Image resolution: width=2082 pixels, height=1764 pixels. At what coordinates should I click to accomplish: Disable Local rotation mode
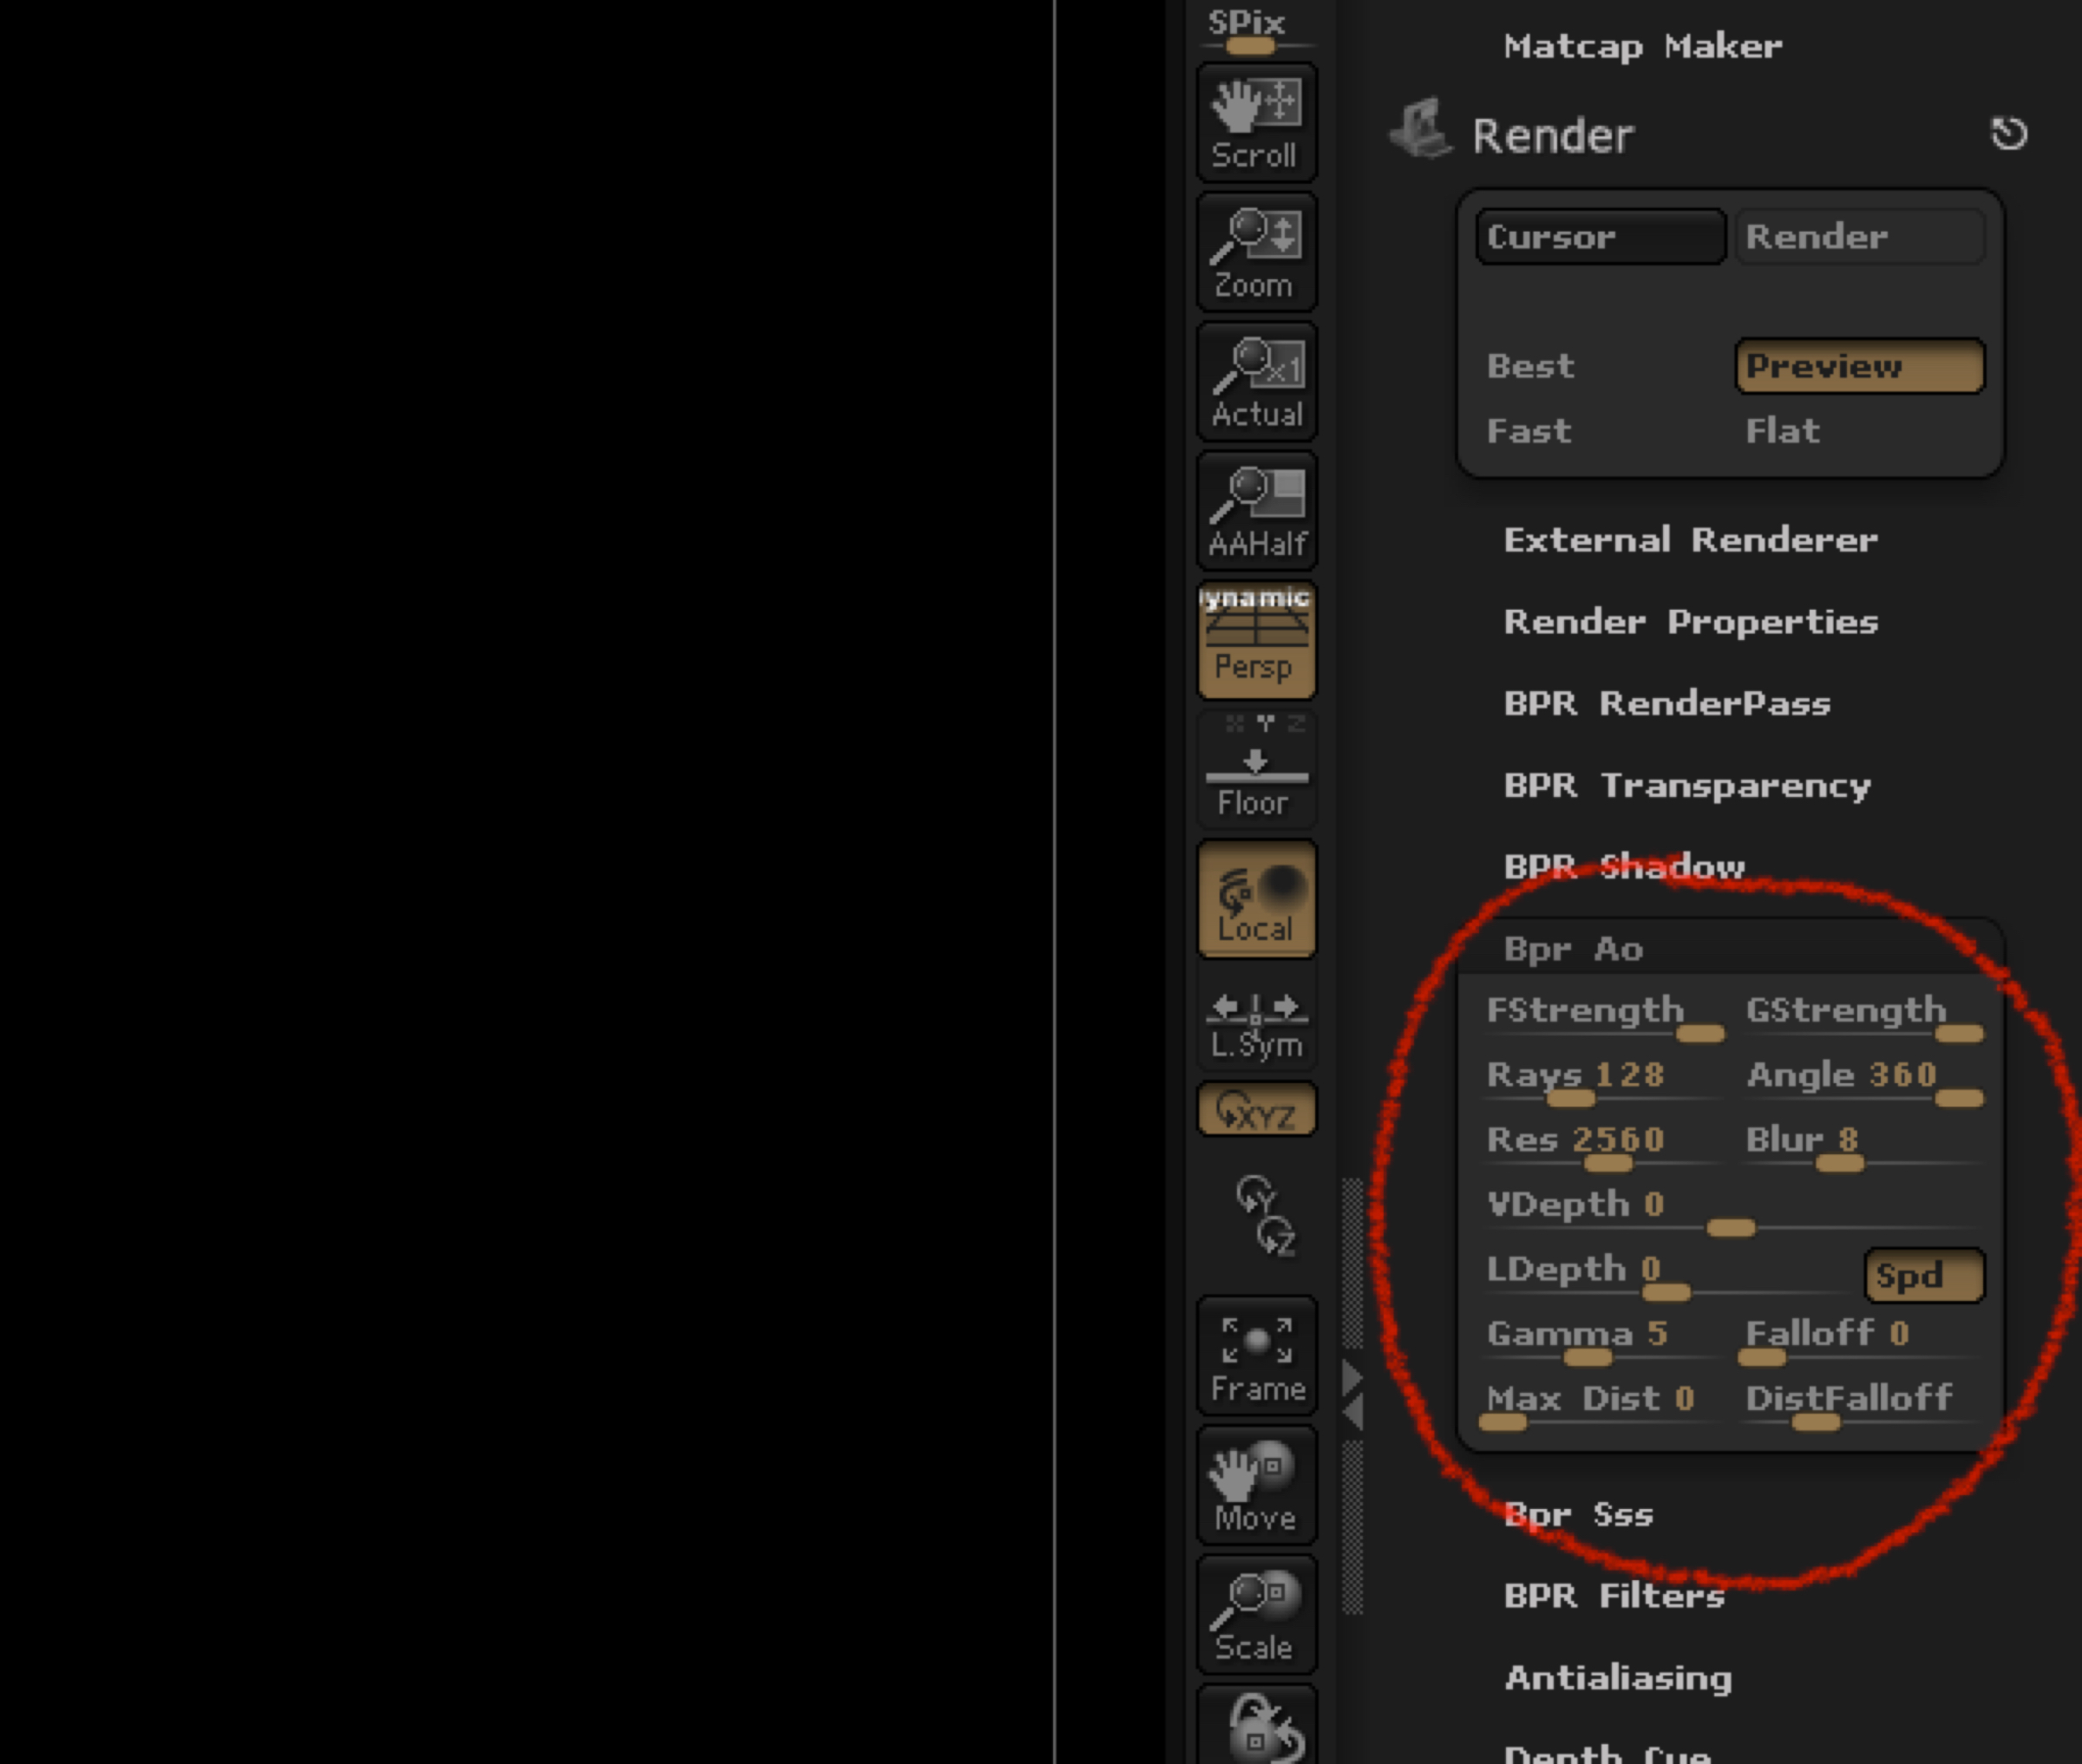click(1256, 900)
